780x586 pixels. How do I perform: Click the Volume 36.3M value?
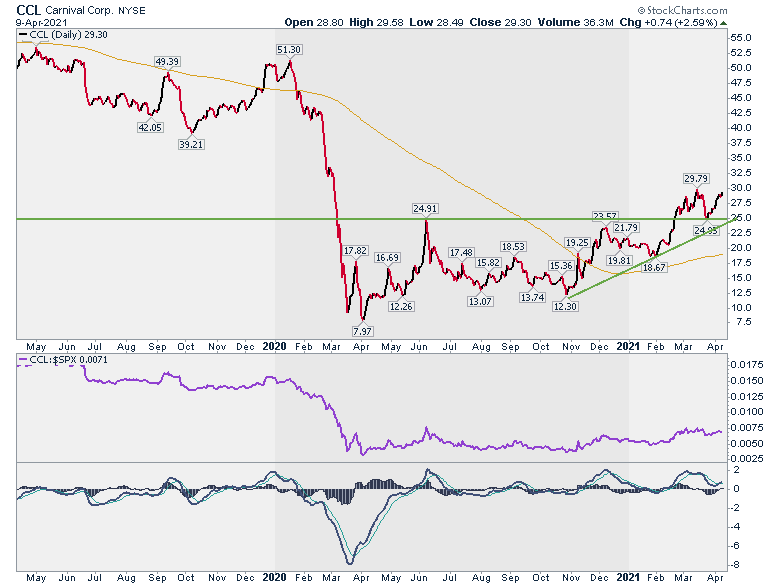[576, 22]
